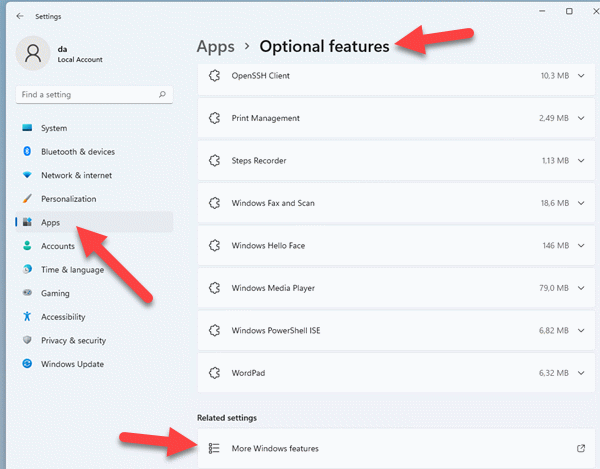600x469 pixels.
Task: Click the 'Optional features' page title
Action: [x=324, y=46]
